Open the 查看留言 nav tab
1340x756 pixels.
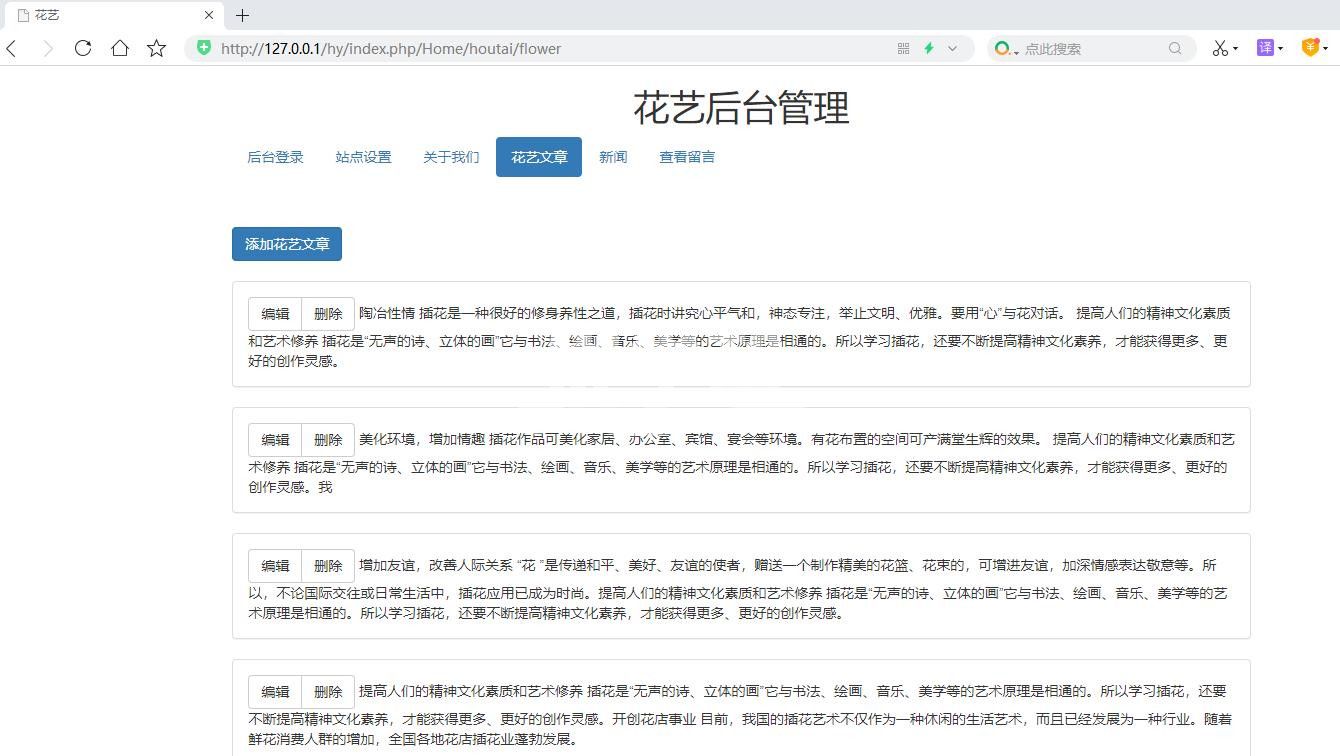[686, 157]
